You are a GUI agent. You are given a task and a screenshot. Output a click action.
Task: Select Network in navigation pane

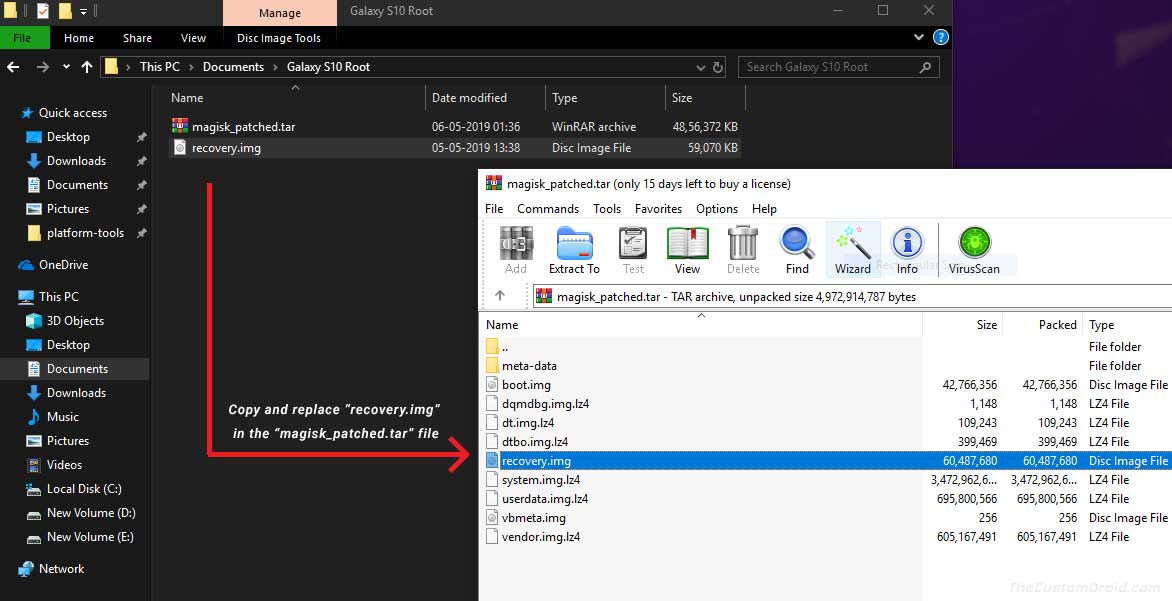pyautogui.click(x=61, y=569)
